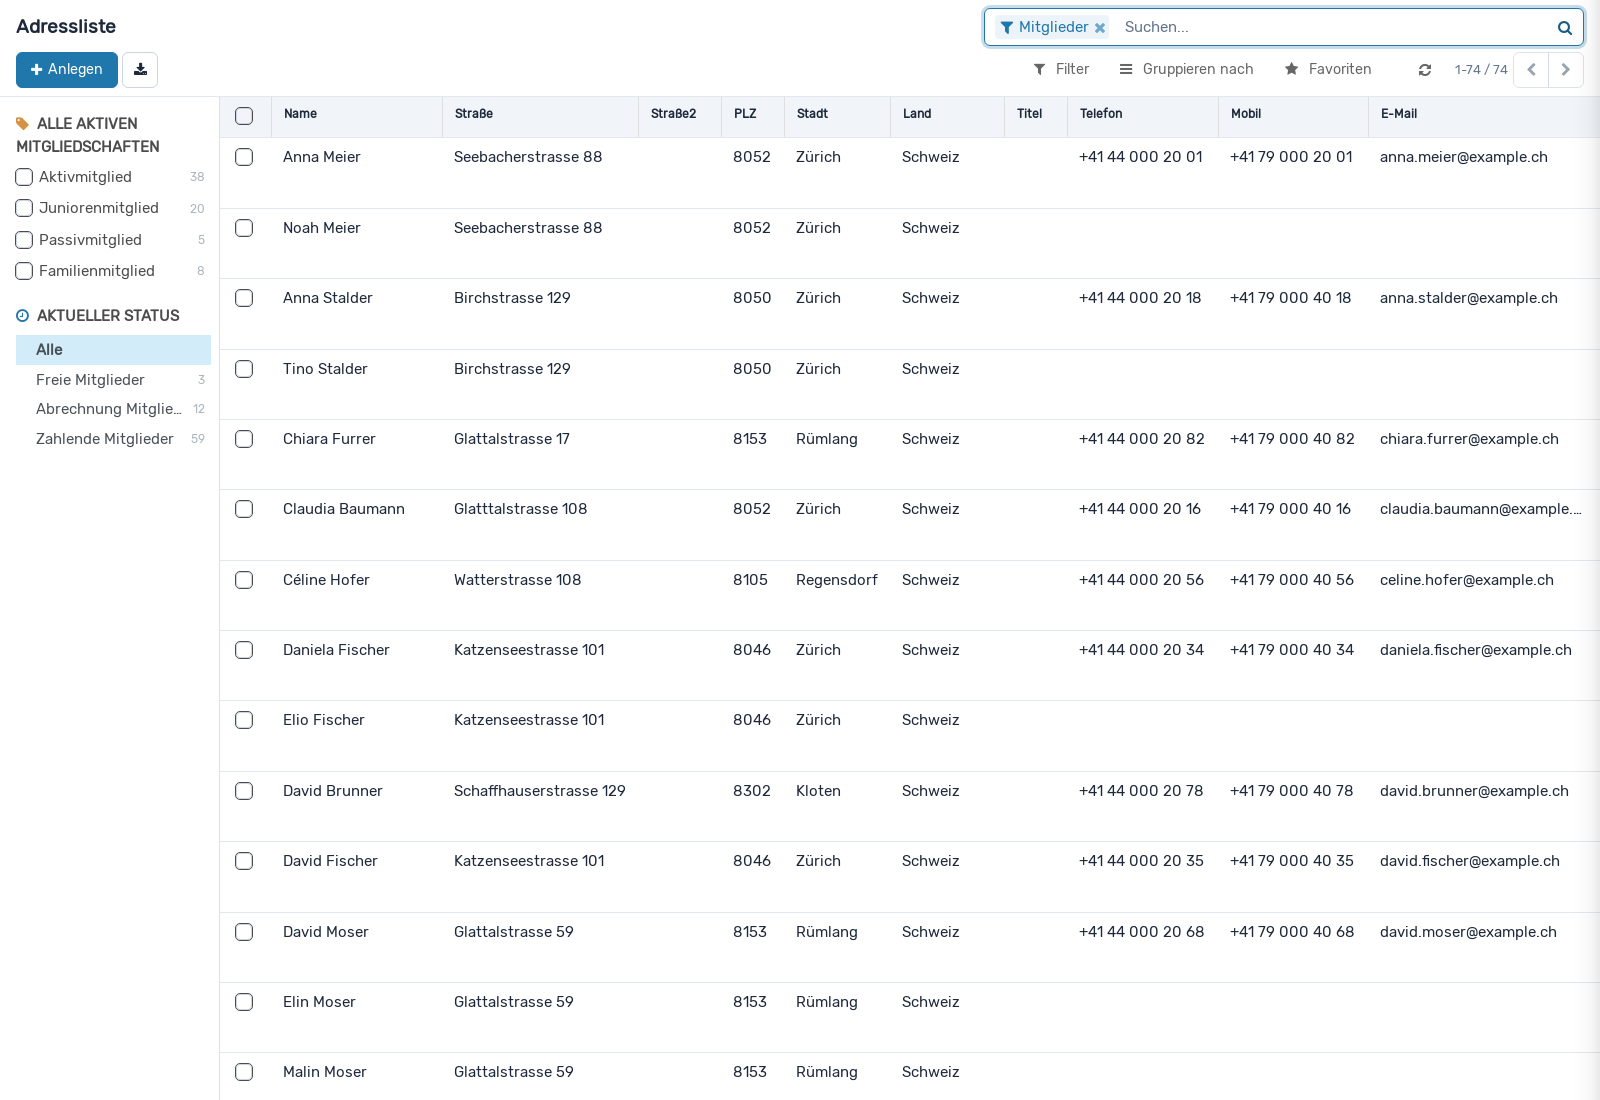Click email david.moser@example.ch
Viewport: 1600px width, 1100px height.
point(1468,932)
